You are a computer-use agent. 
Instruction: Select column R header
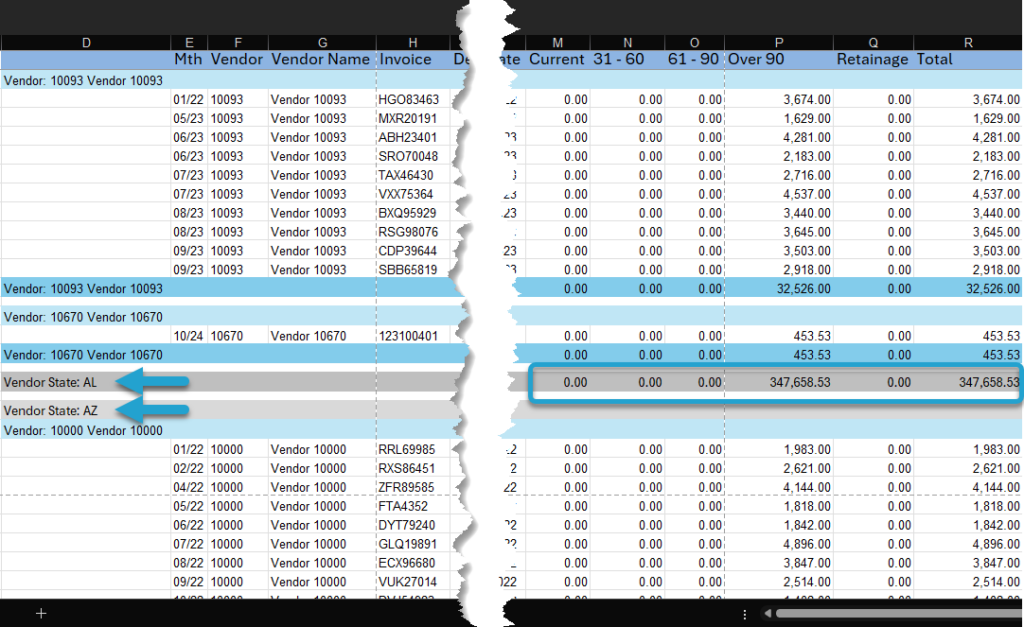[968, 42]
